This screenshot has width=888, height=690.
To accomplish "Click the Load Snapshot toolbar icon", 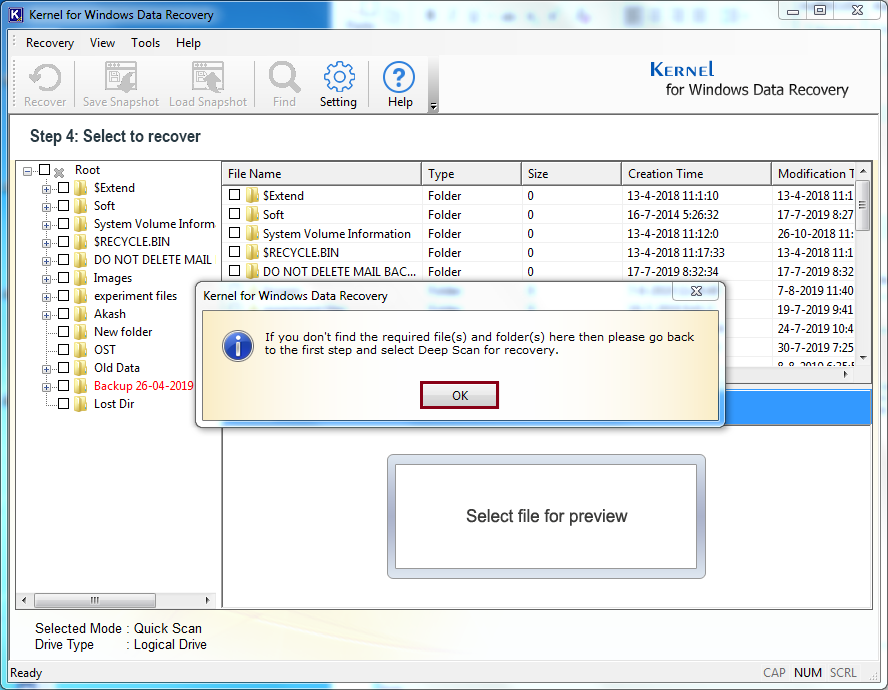I will [208, 77].
